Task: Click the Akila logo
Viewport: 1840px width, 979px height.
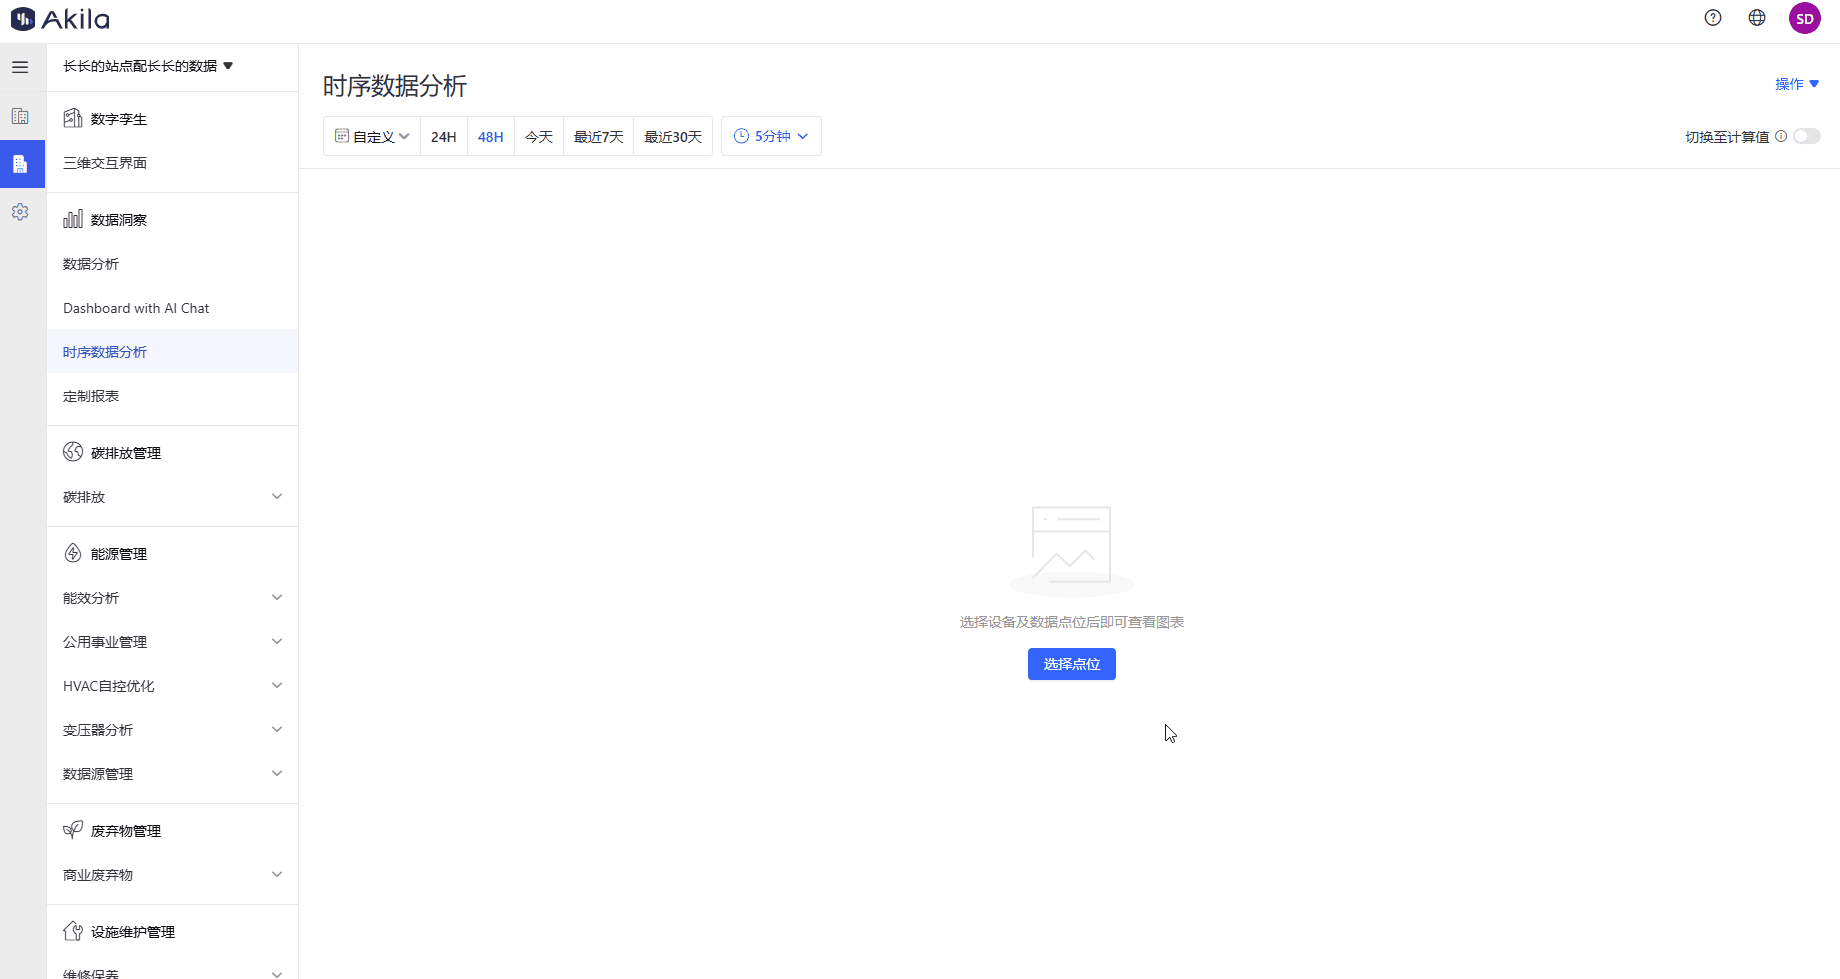Action: [x=60, y=18]
